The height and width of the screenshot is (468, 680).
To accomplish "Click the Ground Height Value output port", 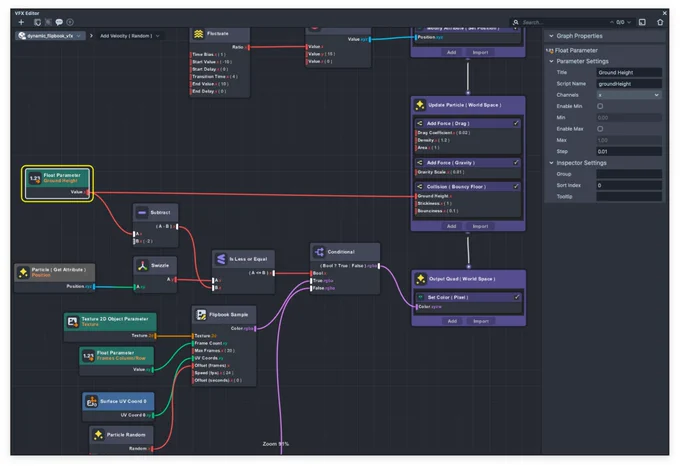I will (x=87, y=192).
